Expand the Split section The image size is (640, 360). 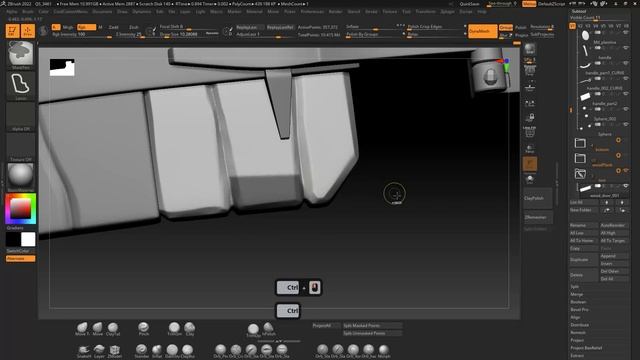pos(575,287)
